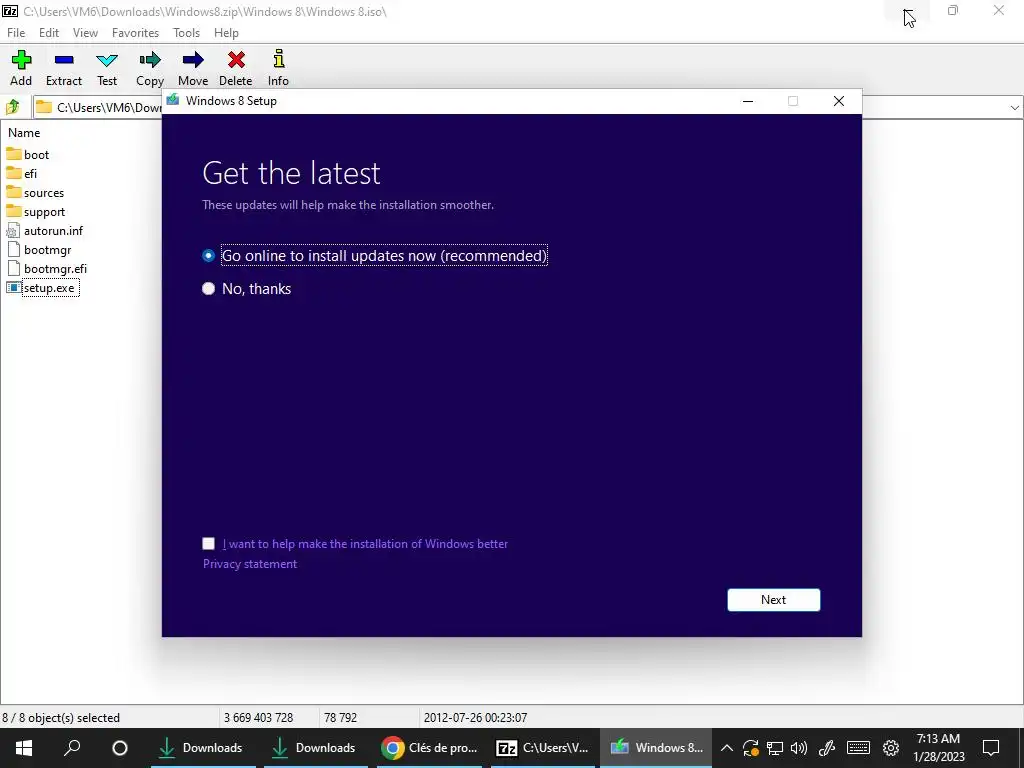Screen dimensions: 1024x768
Task: Click the sync refresh tray icon
Action: [750, 748]
